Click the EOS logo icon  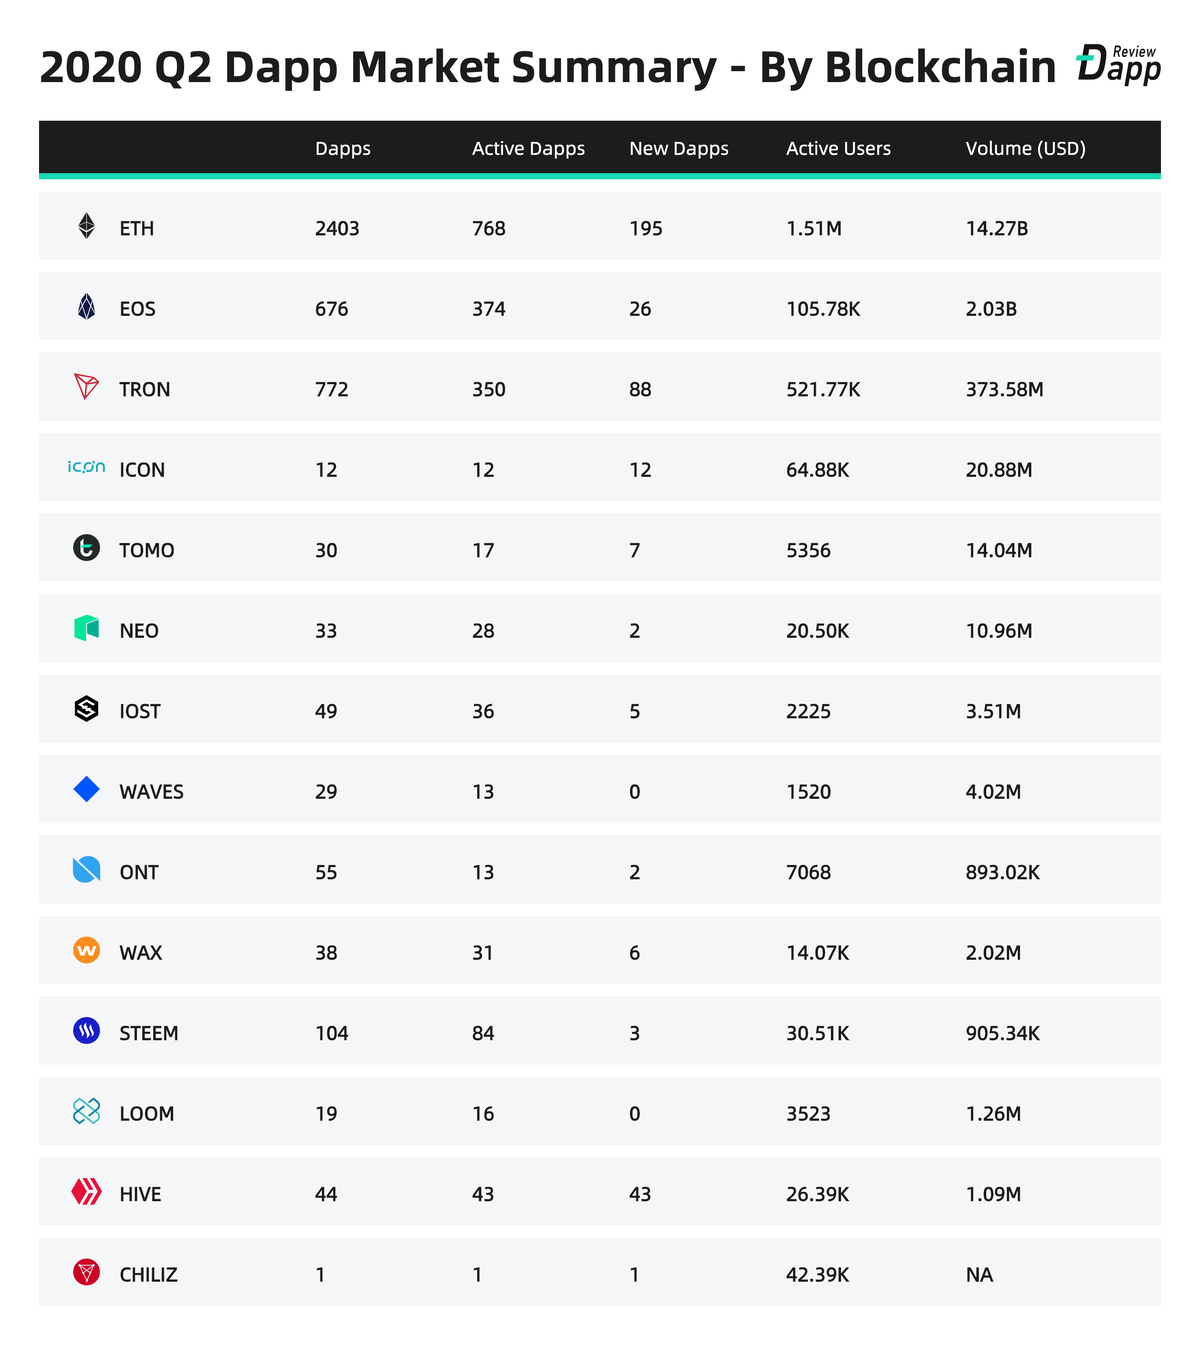coord(87,307)
